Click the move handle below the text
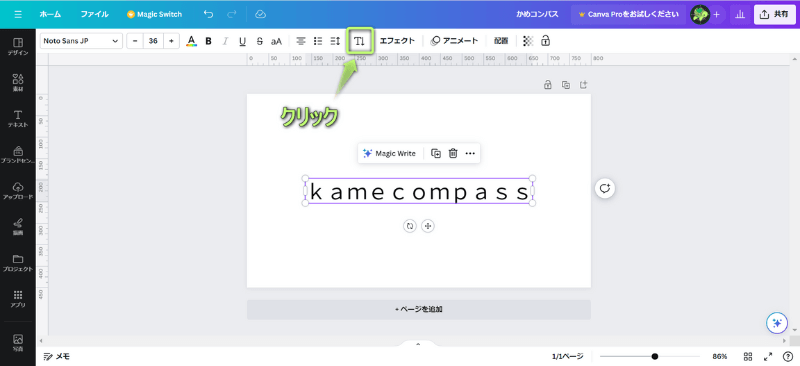Image resolution: width=800 pixels, height=366 pixels. [428, 226]
